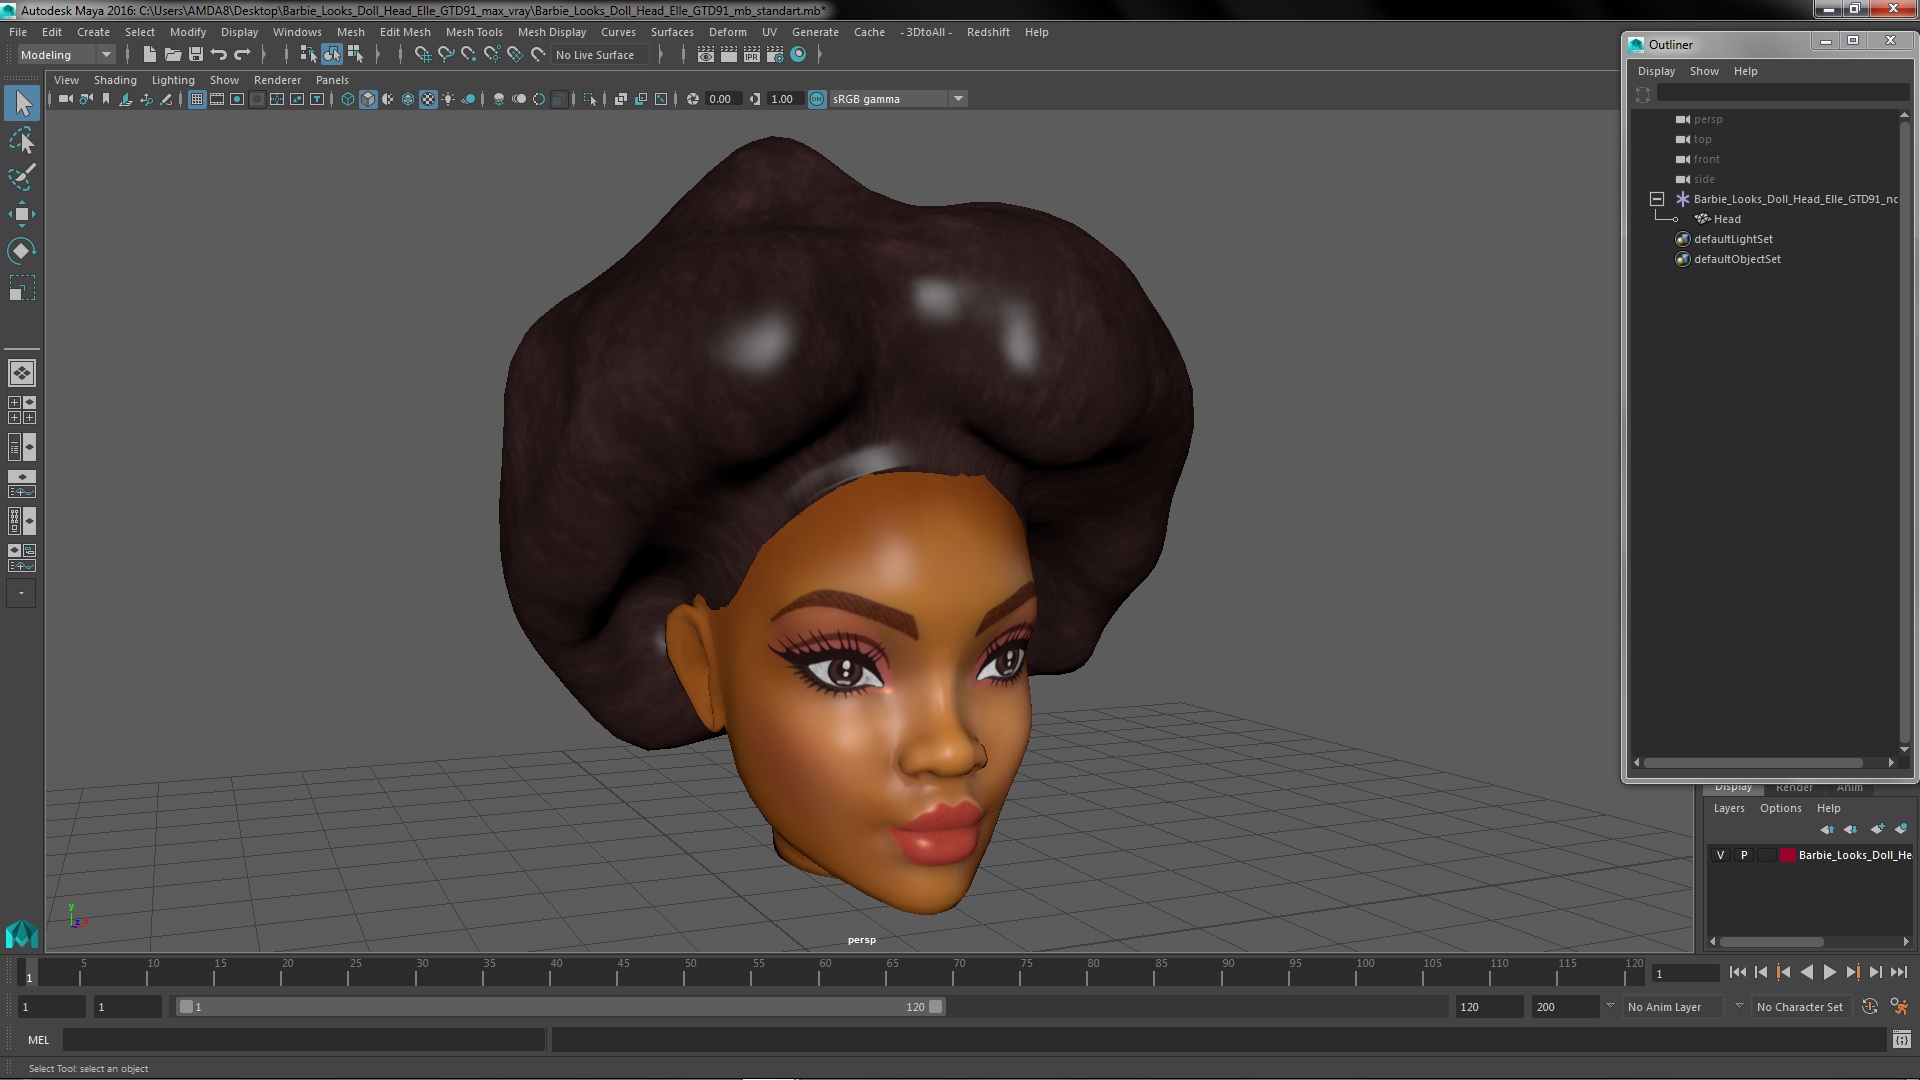Toggle smooth shade all in viewport
Image resolution: width=1920 pixels, height=1080 pixels.
(x=368, y=99)
